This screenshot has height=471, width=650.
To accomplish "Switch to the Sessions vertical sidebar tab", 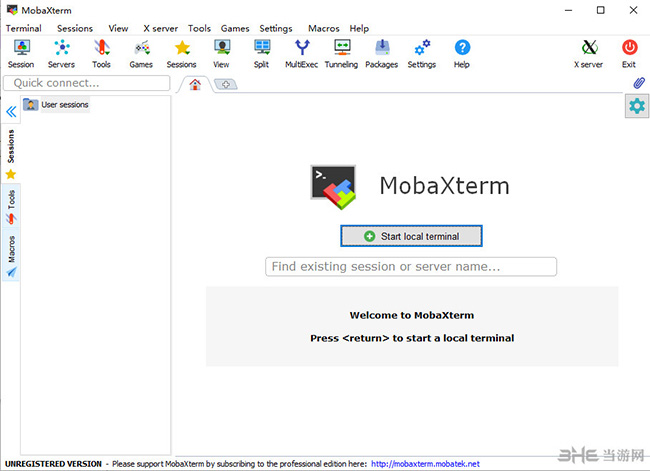I will [x=11, y=153].
